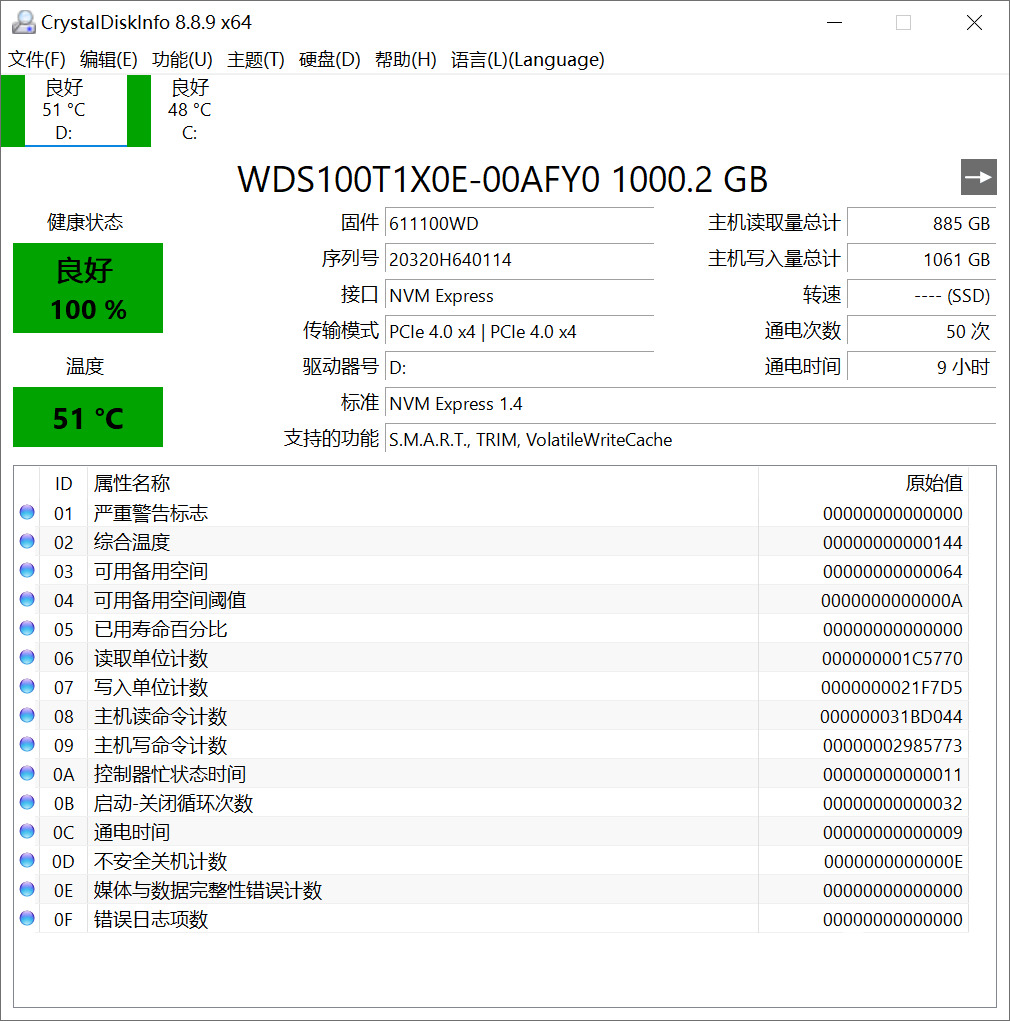Screen dimensions: 1010x1021
Task: Open the 编辑(E) menu
Action: pyautogui.click(x=108, y=60)
